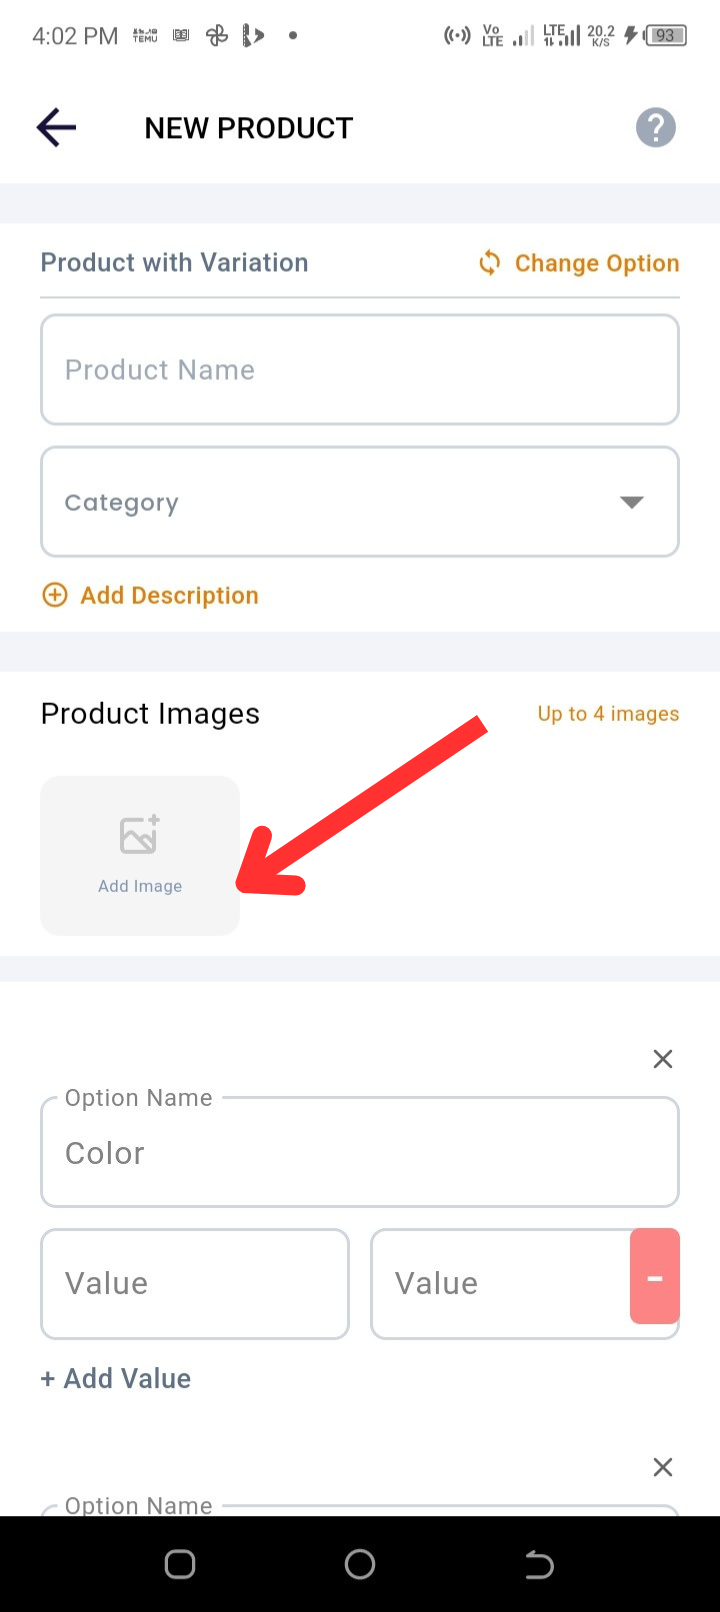Tap the back arrow icon
This screenshot has width=720, height=1612.
click(x=56, y=128)
